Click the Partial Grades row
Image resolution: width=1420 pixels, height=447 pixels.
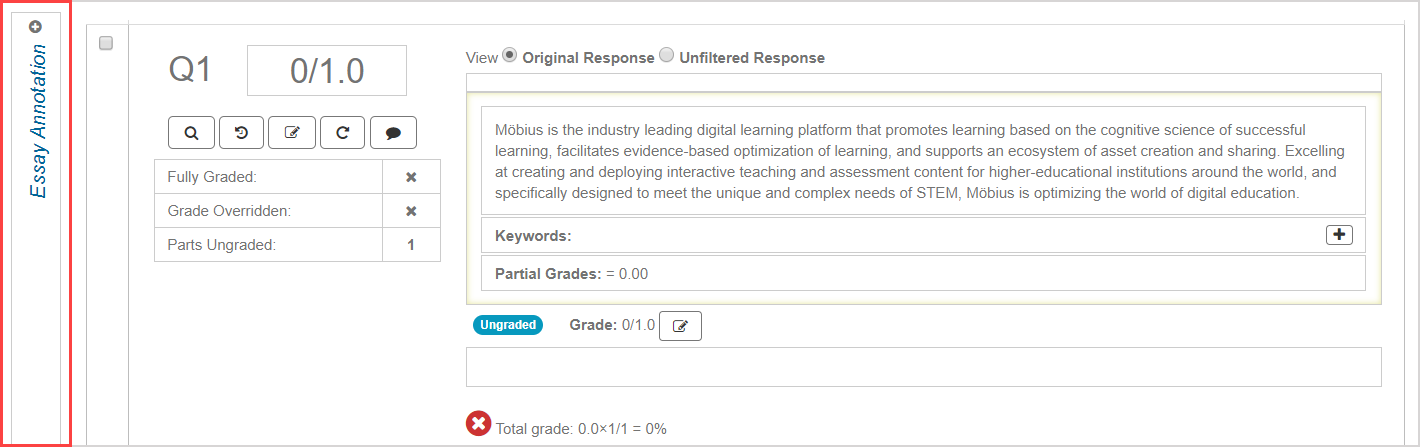(x=923, y=273)
